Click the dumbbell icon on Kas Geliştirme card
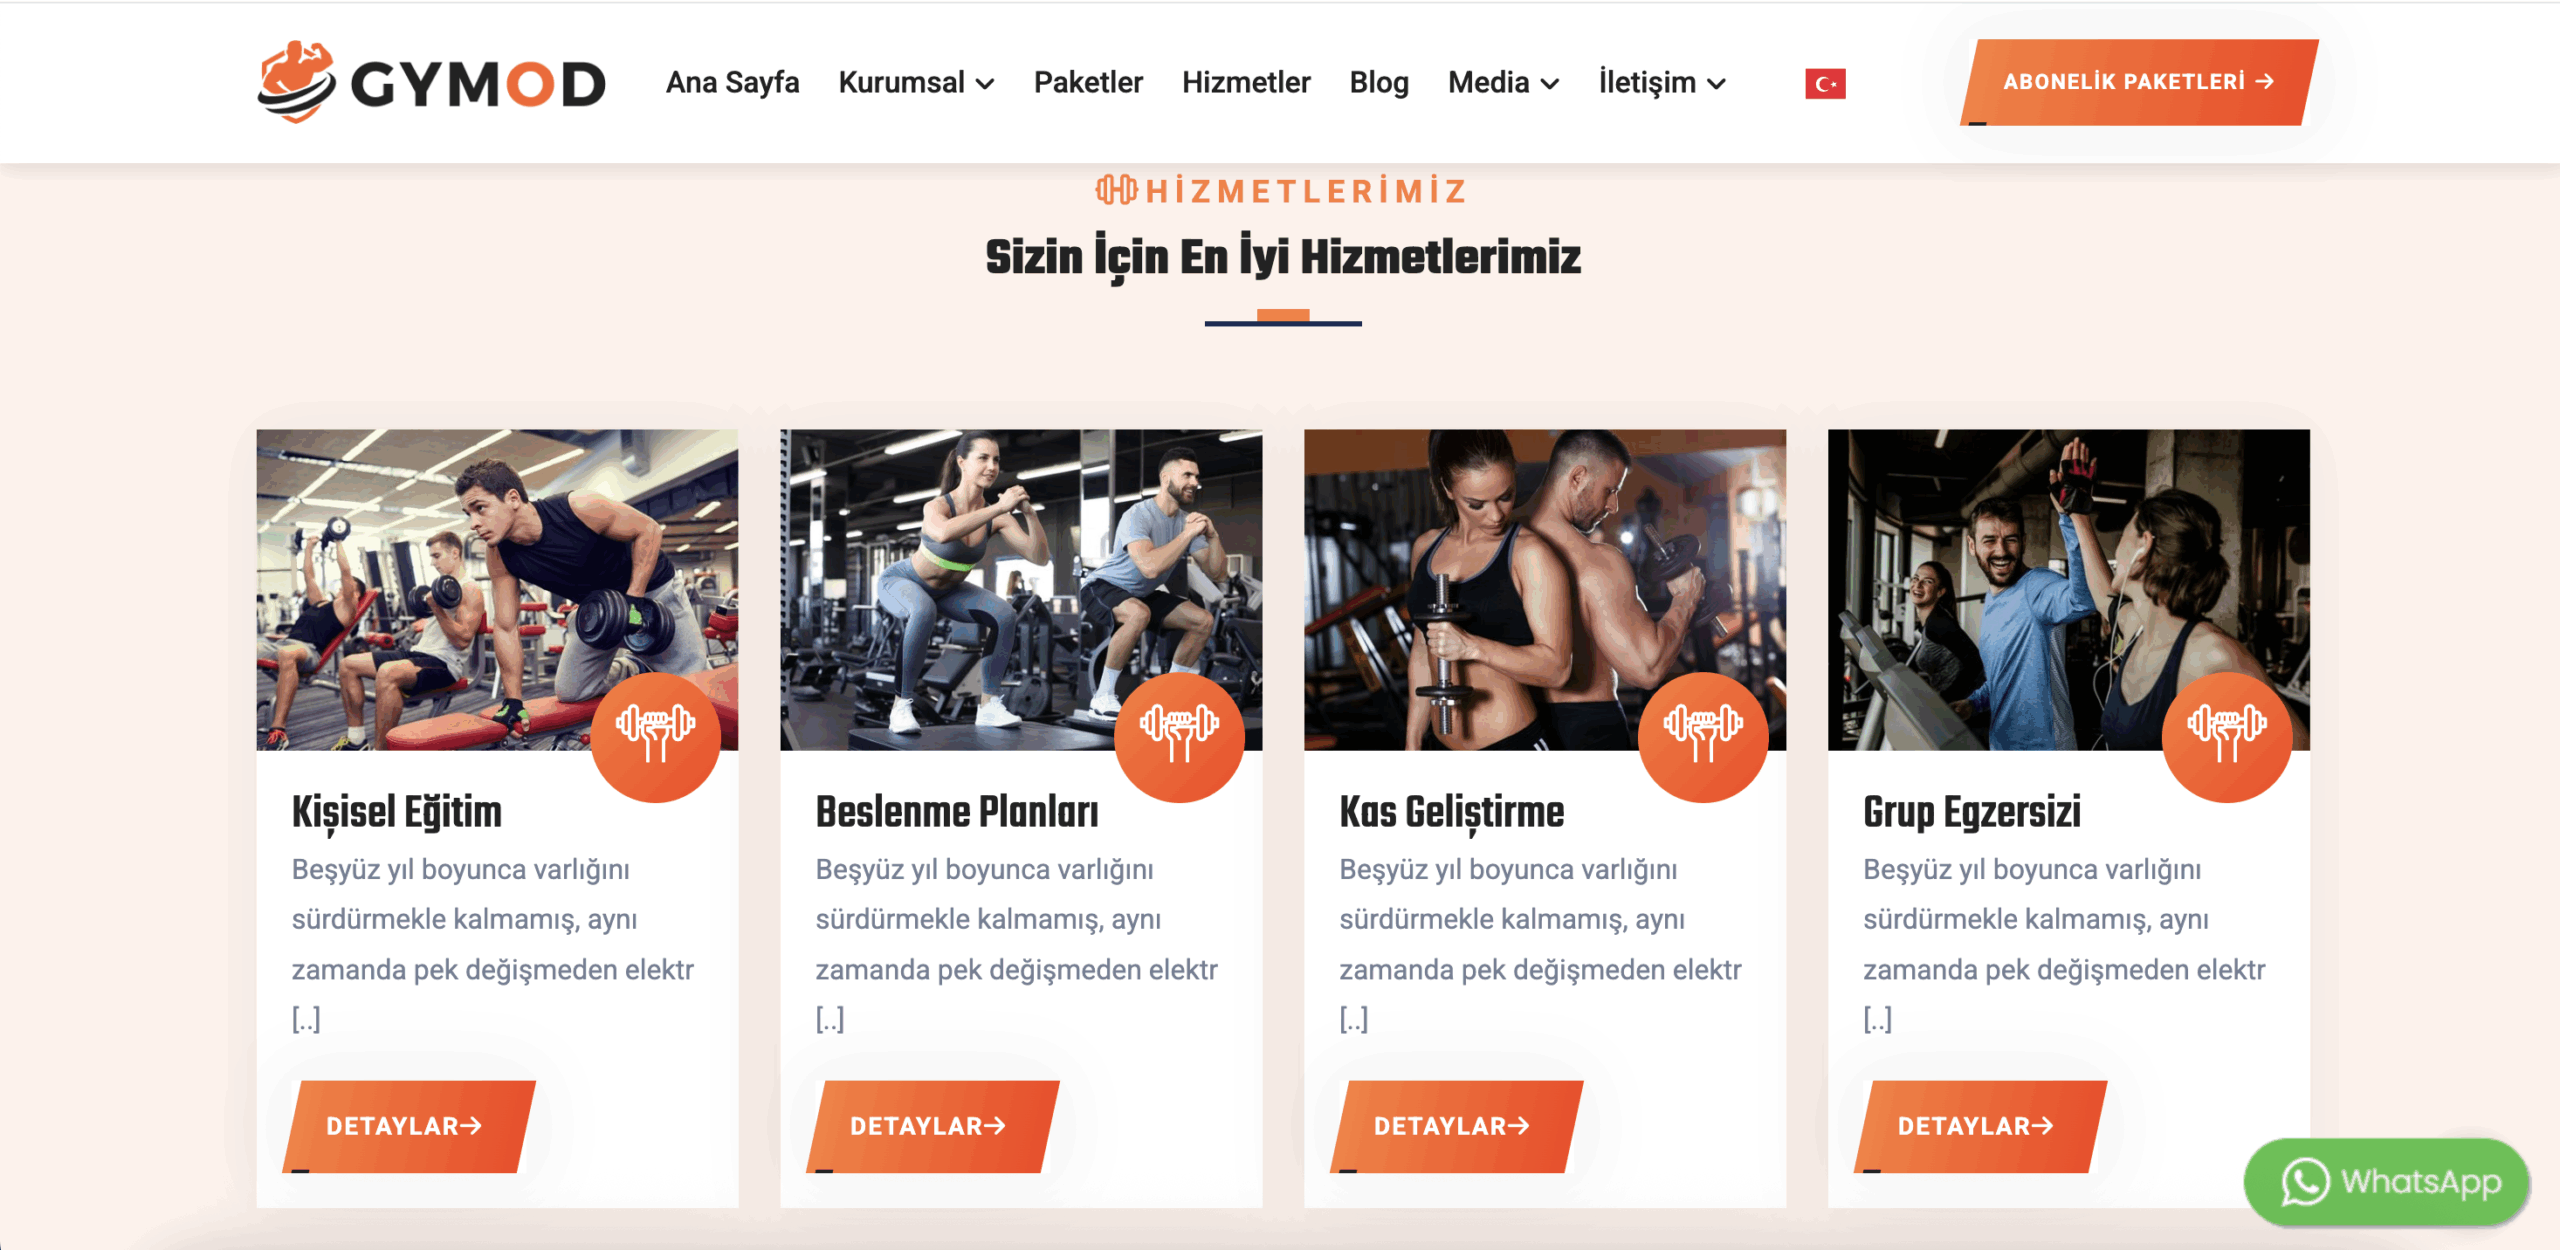 [1703, 737]
